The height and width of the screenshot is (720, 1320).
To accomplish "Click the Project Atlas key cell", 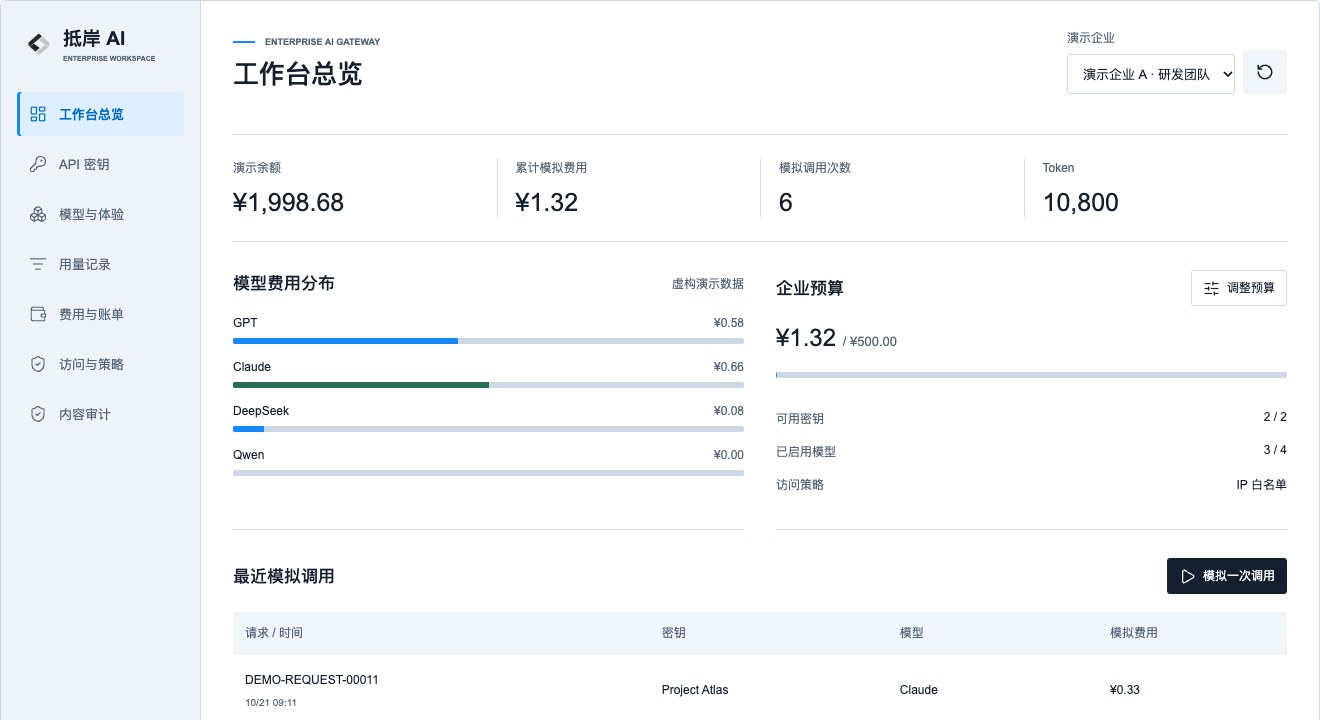I will tap(693, 690).
